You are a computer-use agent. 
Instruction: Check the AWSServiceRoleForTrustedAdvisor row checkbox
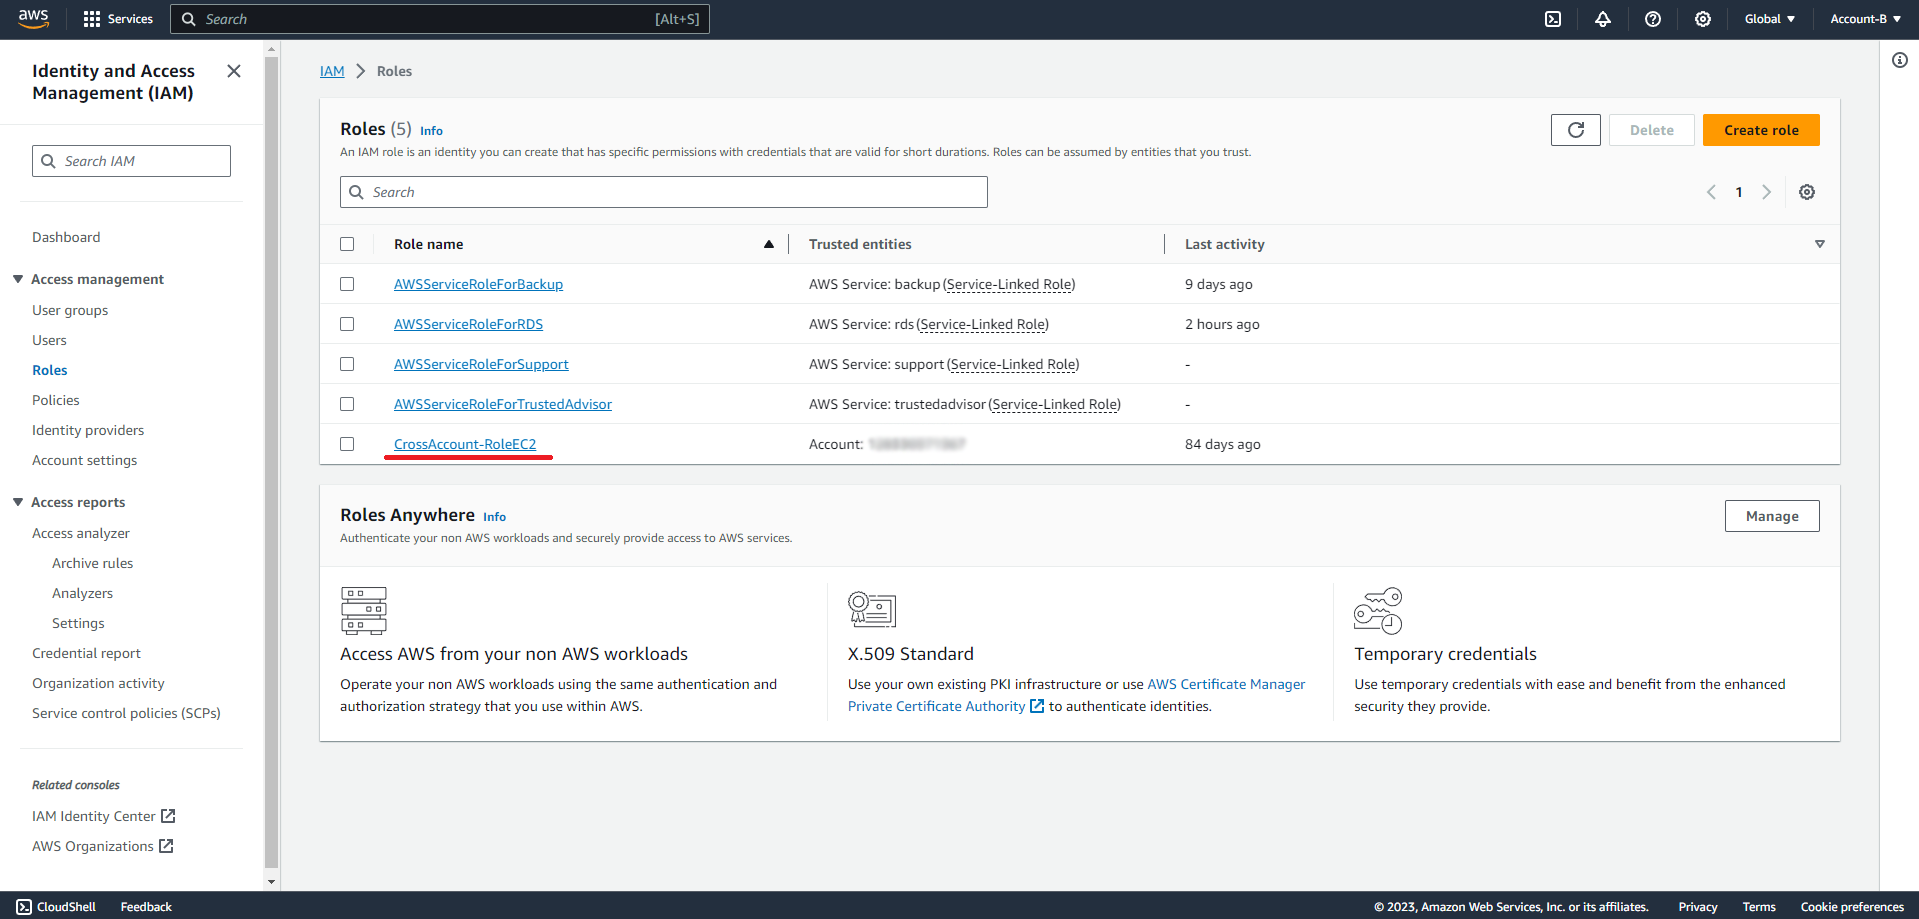(x=347, y=404)
